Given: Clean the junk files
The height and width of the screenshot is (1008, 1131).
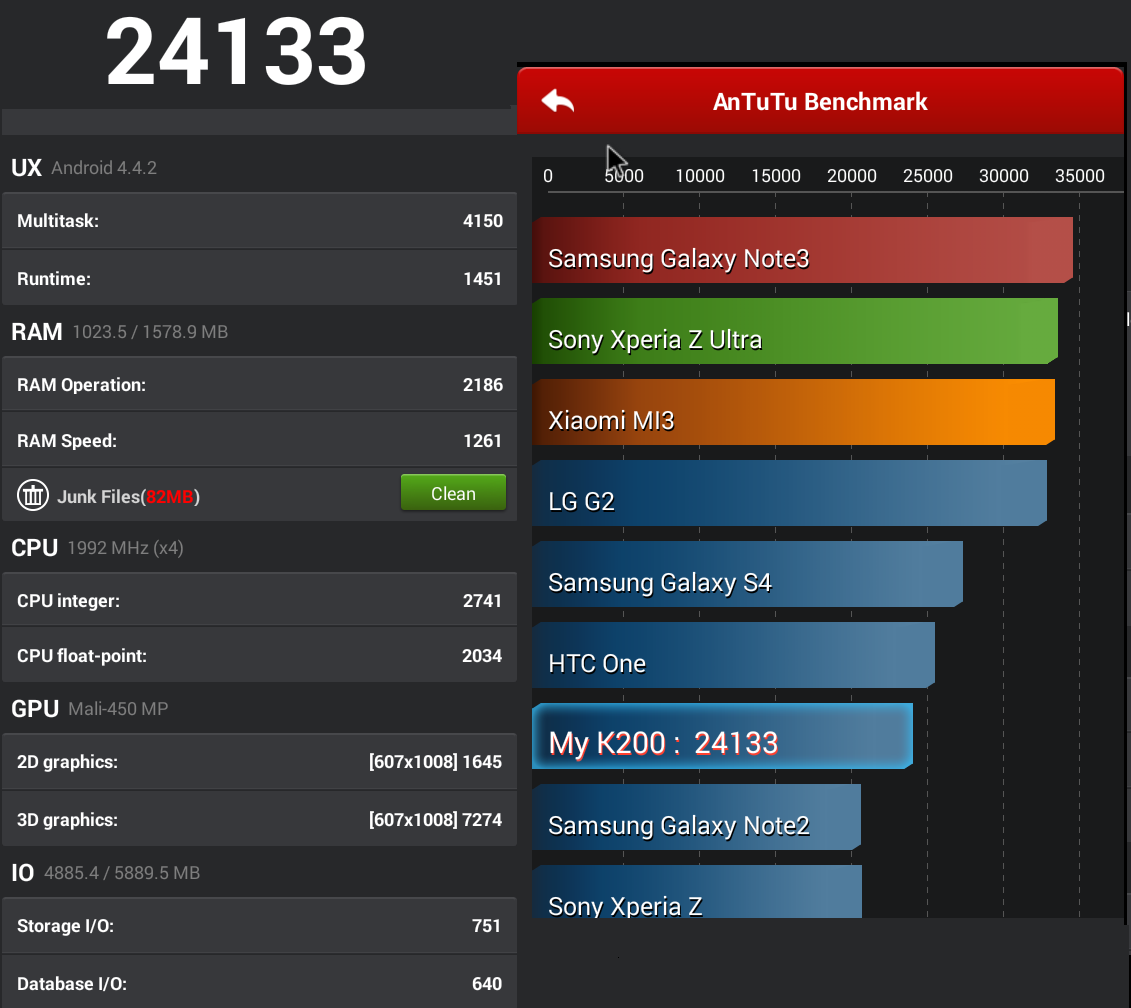Looking at the screenshot, I should [x=453, y=494].
